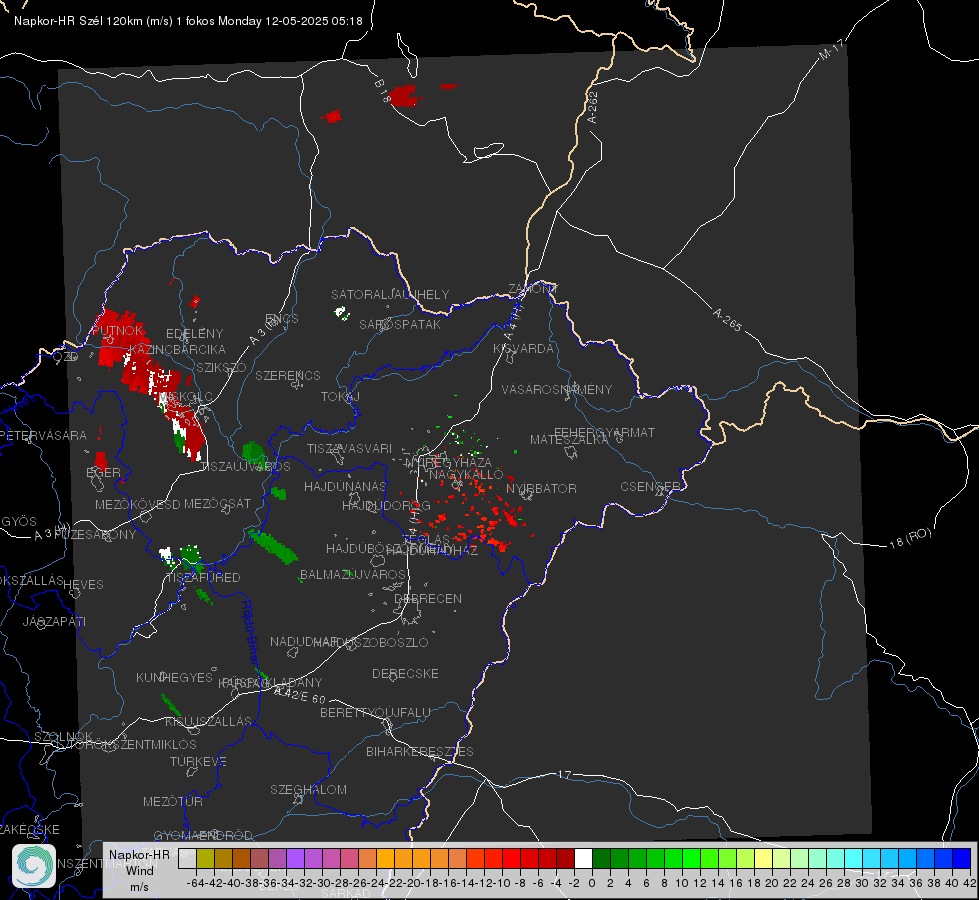Click the KISÚJSZÁLLÁS city label
979x900 pixels.
(209, 721)
